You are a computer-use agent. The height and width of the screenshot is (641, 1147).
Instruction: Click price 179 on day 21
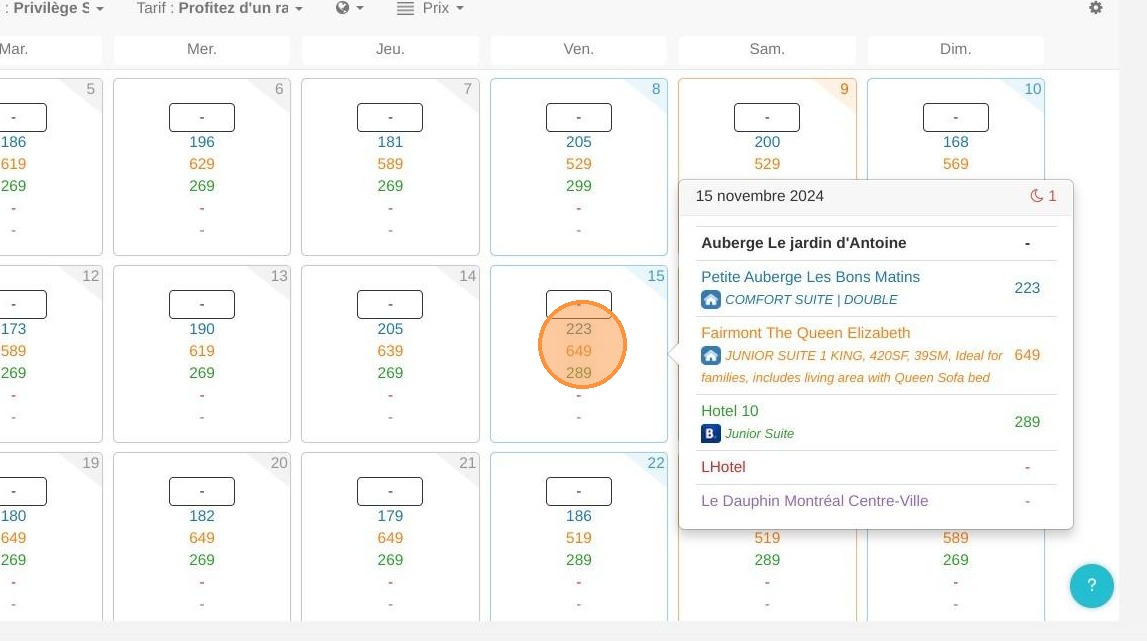coord(390,516)
